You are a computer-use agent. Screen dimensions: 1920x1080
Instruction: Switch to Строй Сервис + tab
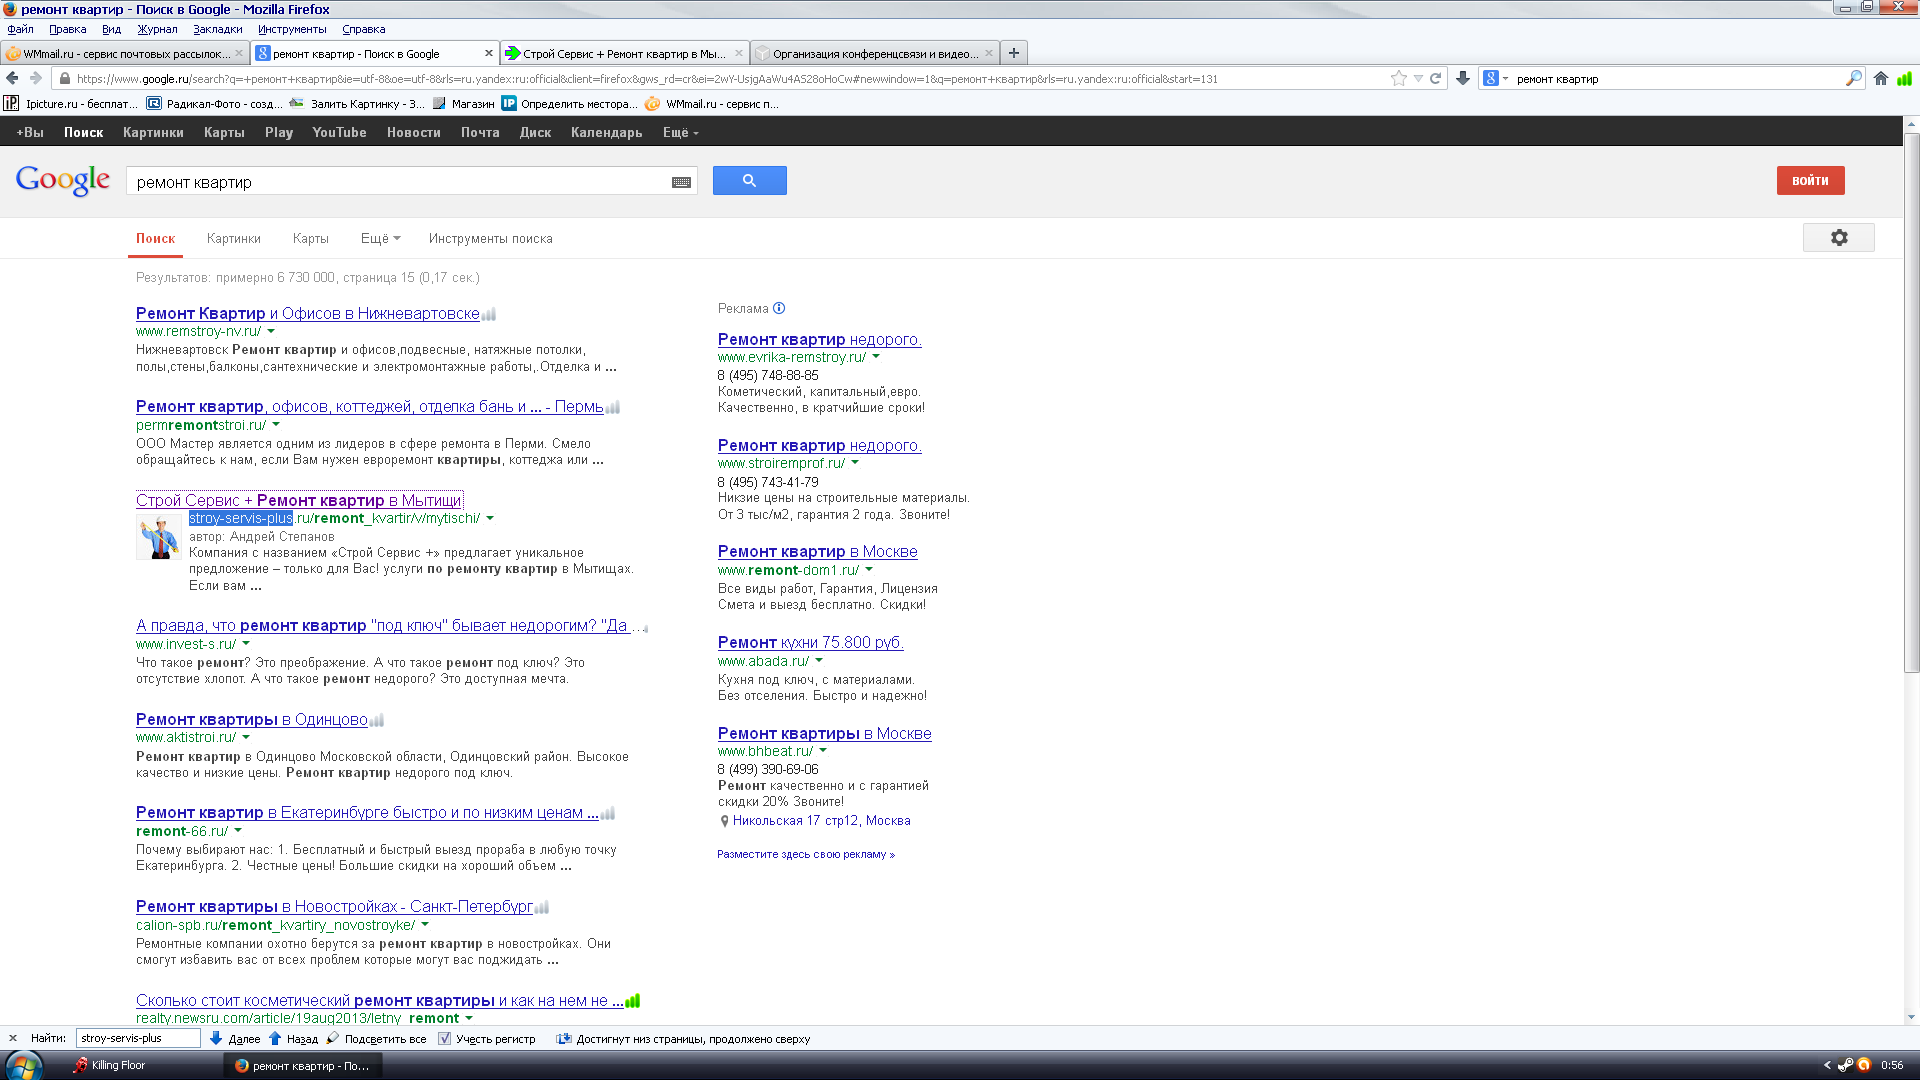(x=624, y=54)
